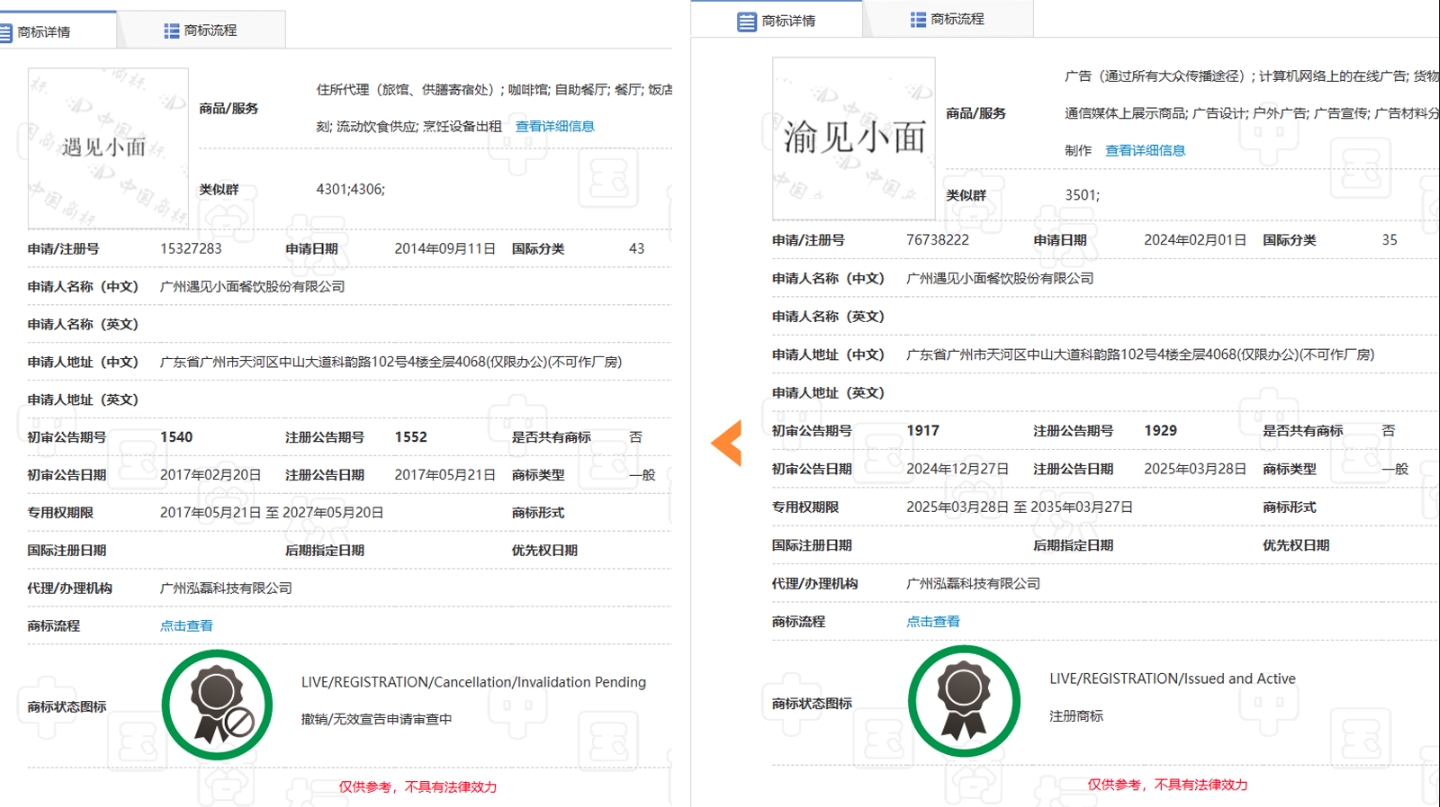Select preliminary announcement issue 1540
The width and height of the screenshot is (1440, 807).
[x=176, y=437]
